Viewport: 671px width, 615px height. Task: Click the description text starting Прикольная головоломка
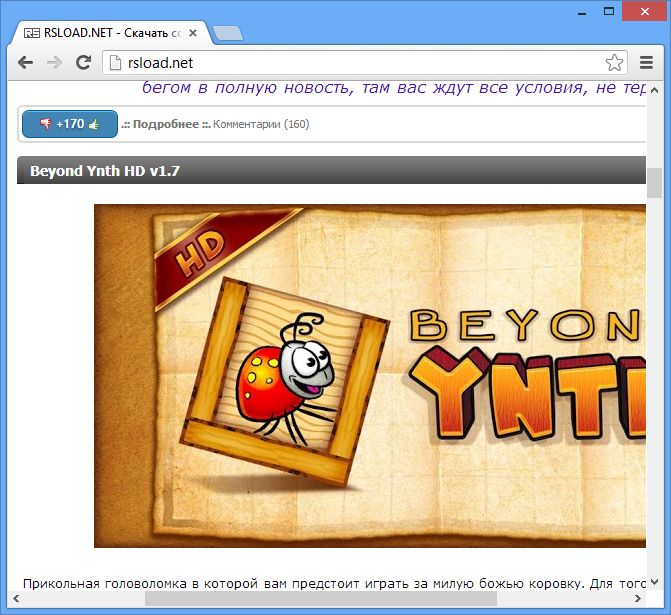pyautogui.click(x=334, y=584)
